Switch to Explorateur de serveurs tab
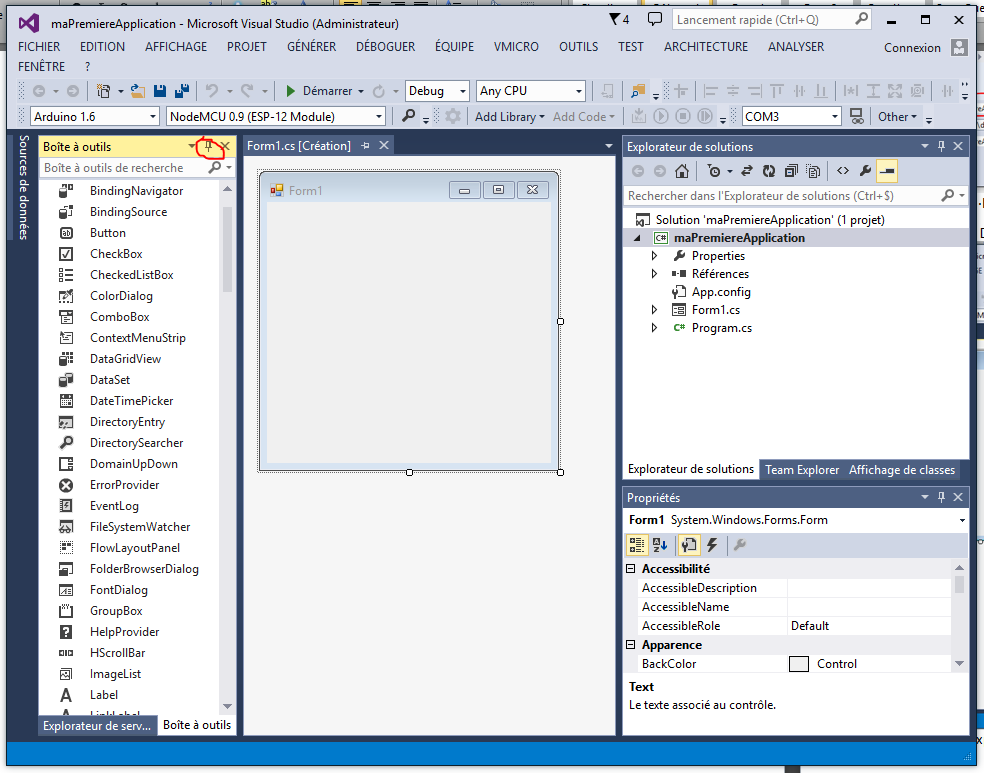Image resolution: width=984 pixels, height=773 pixels. (x=97, y=725)
